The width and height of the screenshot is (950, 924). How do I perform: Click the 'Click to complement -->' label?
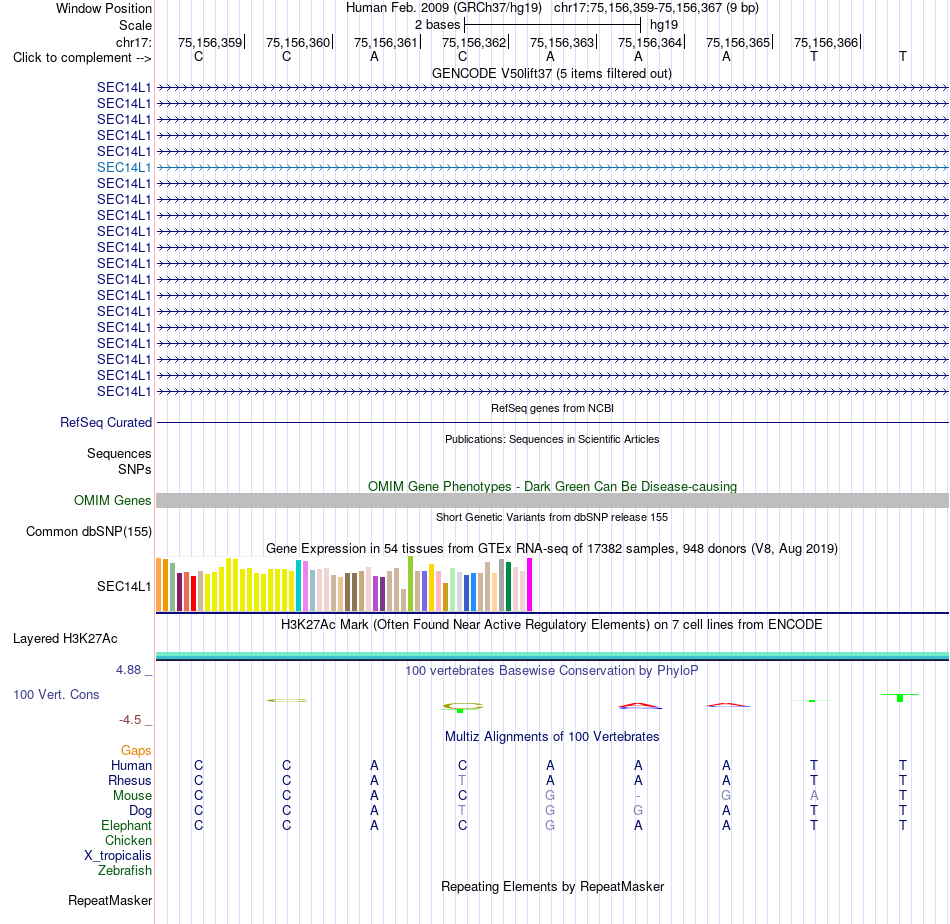(82, 58)
